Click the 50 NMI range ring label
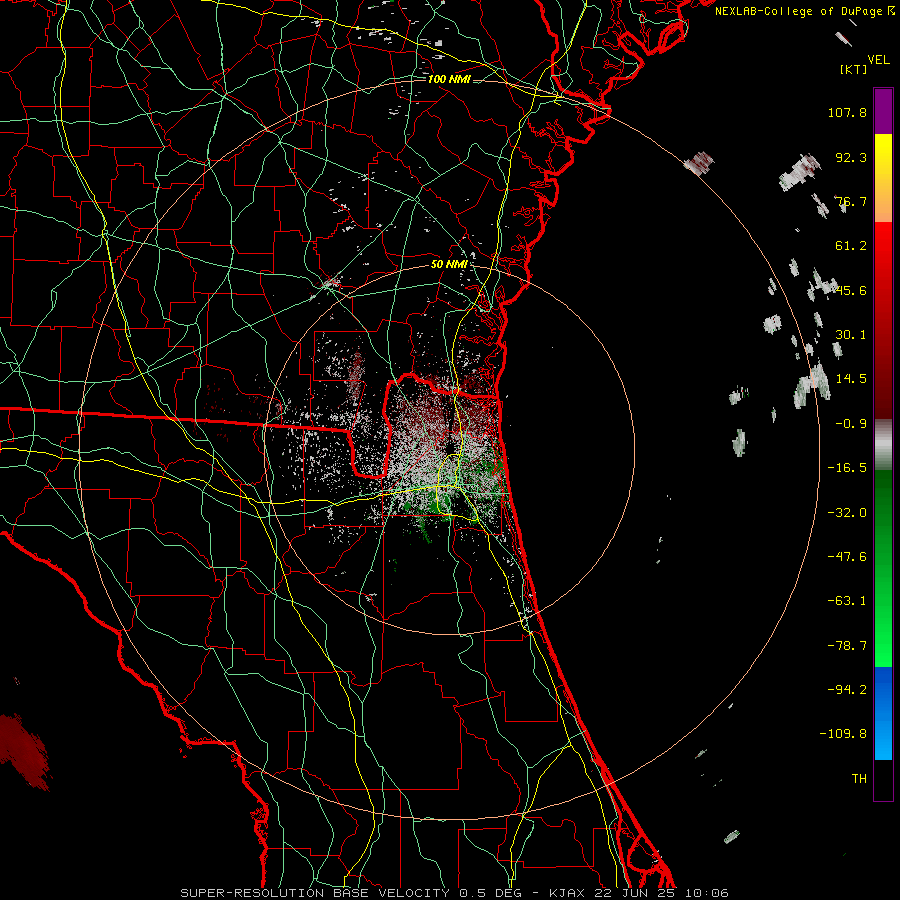This screenshot has width=900, height=900. tap(449, 265)
